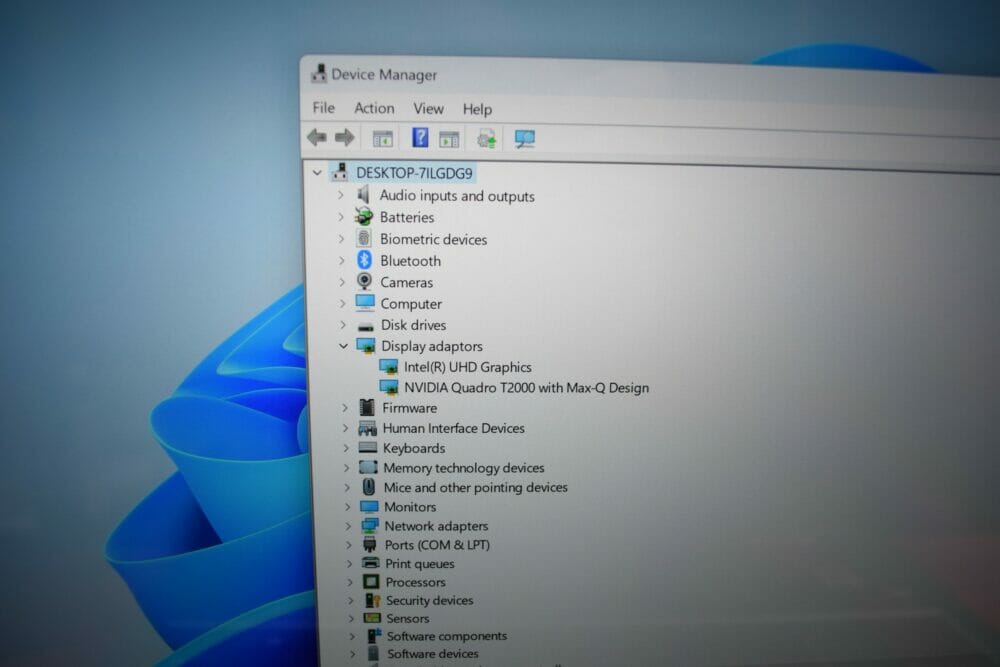Screen dimensions: 1000x667
Task: Click the keyboard icon next to Keyboards
Action: tap(368, 448)
